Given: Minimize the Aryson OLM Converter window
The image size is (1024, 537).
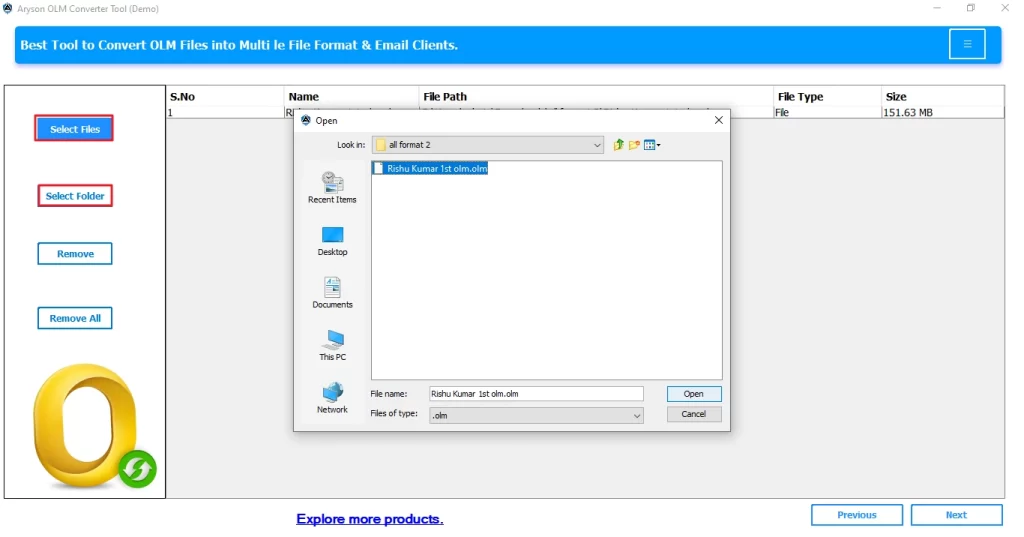Looking at the screenshot, I should [x=936, y=8].
